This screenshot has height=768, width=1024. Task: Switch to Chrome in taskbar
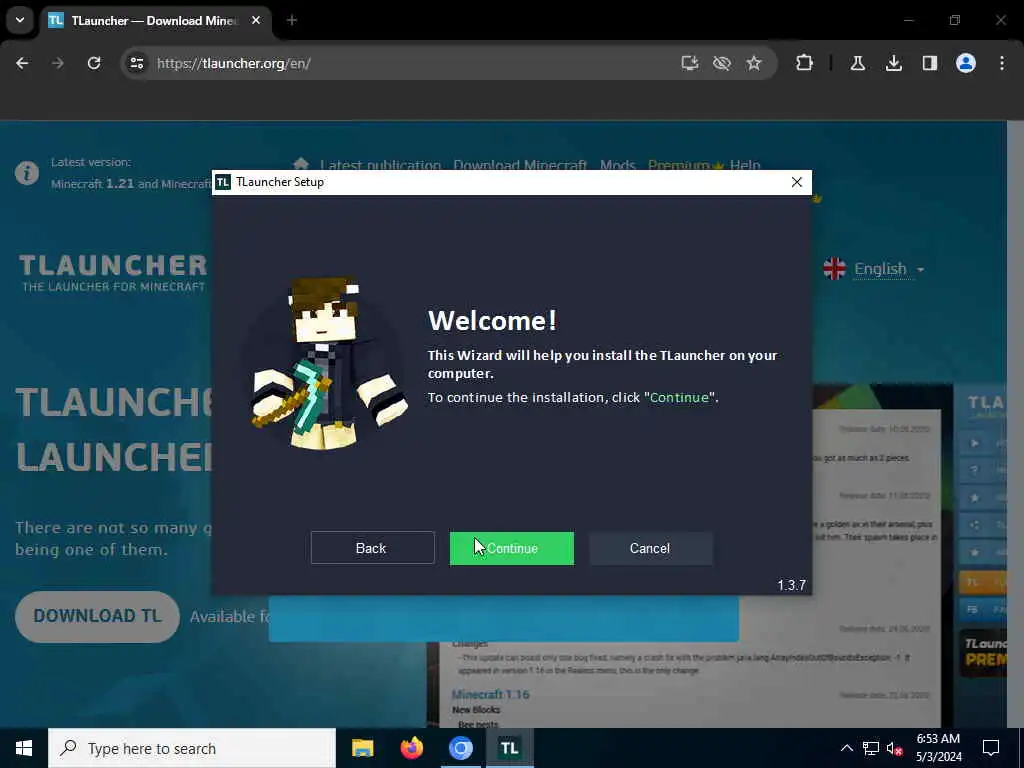[460, 748]
